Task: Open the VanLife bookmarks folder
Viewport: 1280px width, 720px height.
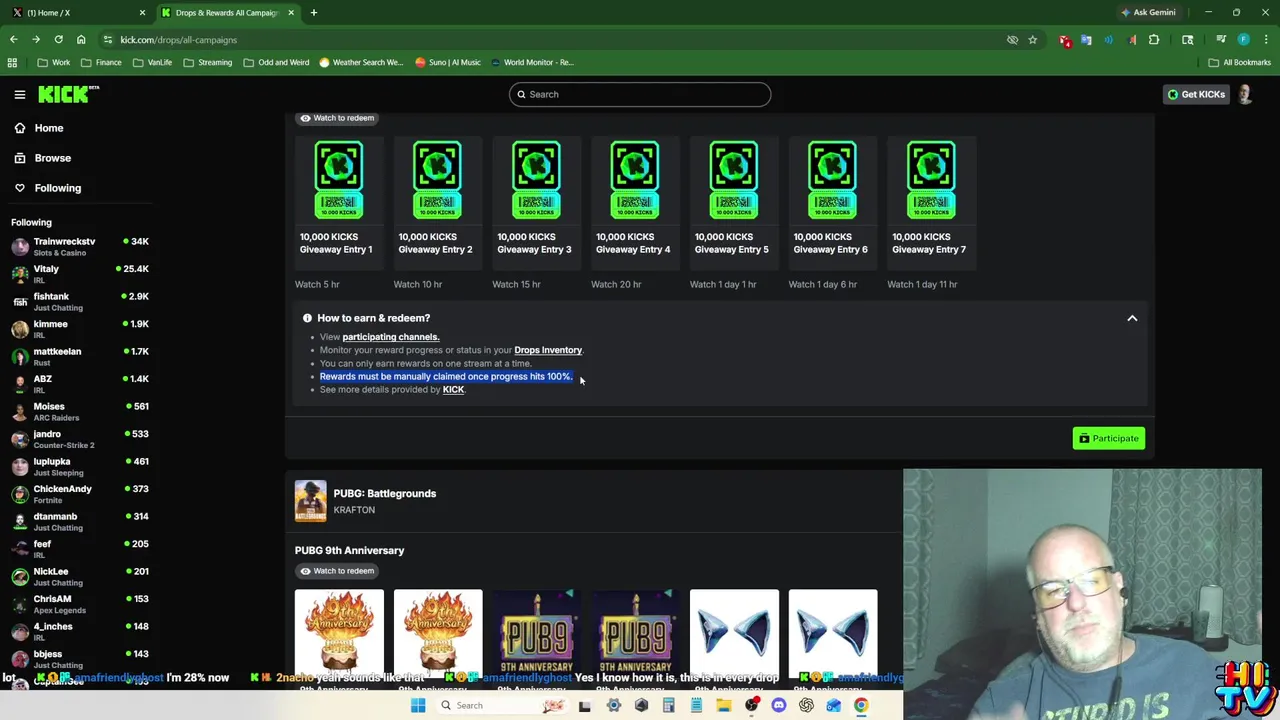Action: [152, 62]
